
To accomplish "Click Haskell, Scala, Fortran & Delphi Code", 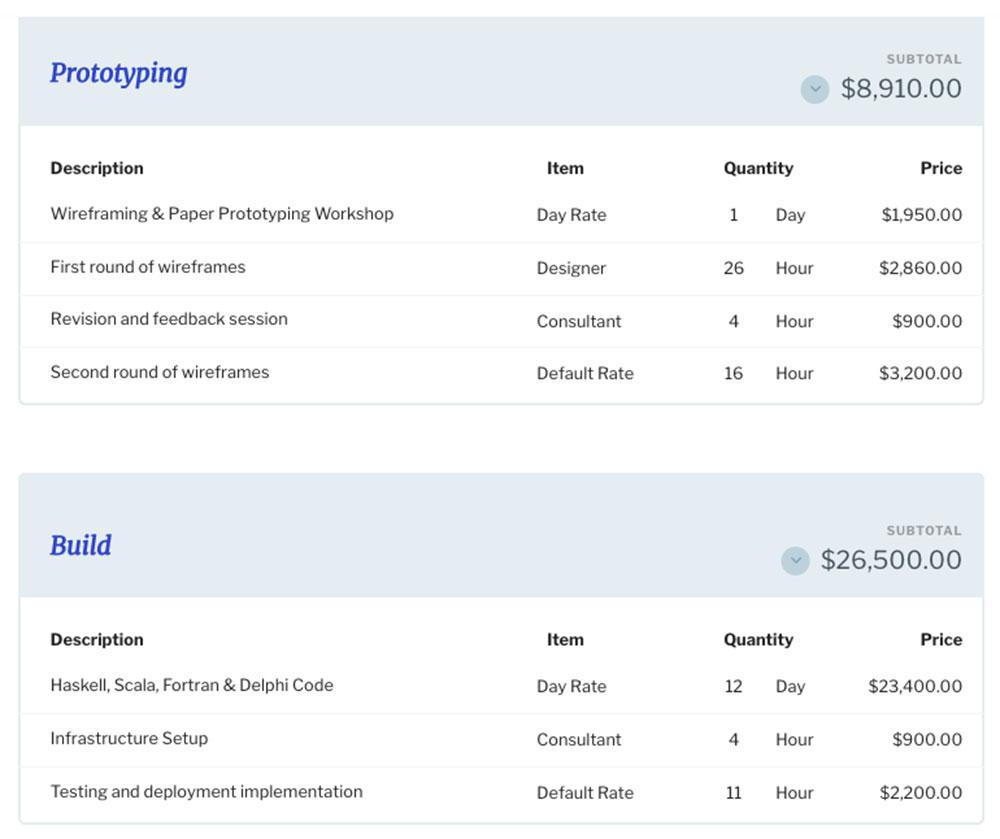I will [192, 685].
